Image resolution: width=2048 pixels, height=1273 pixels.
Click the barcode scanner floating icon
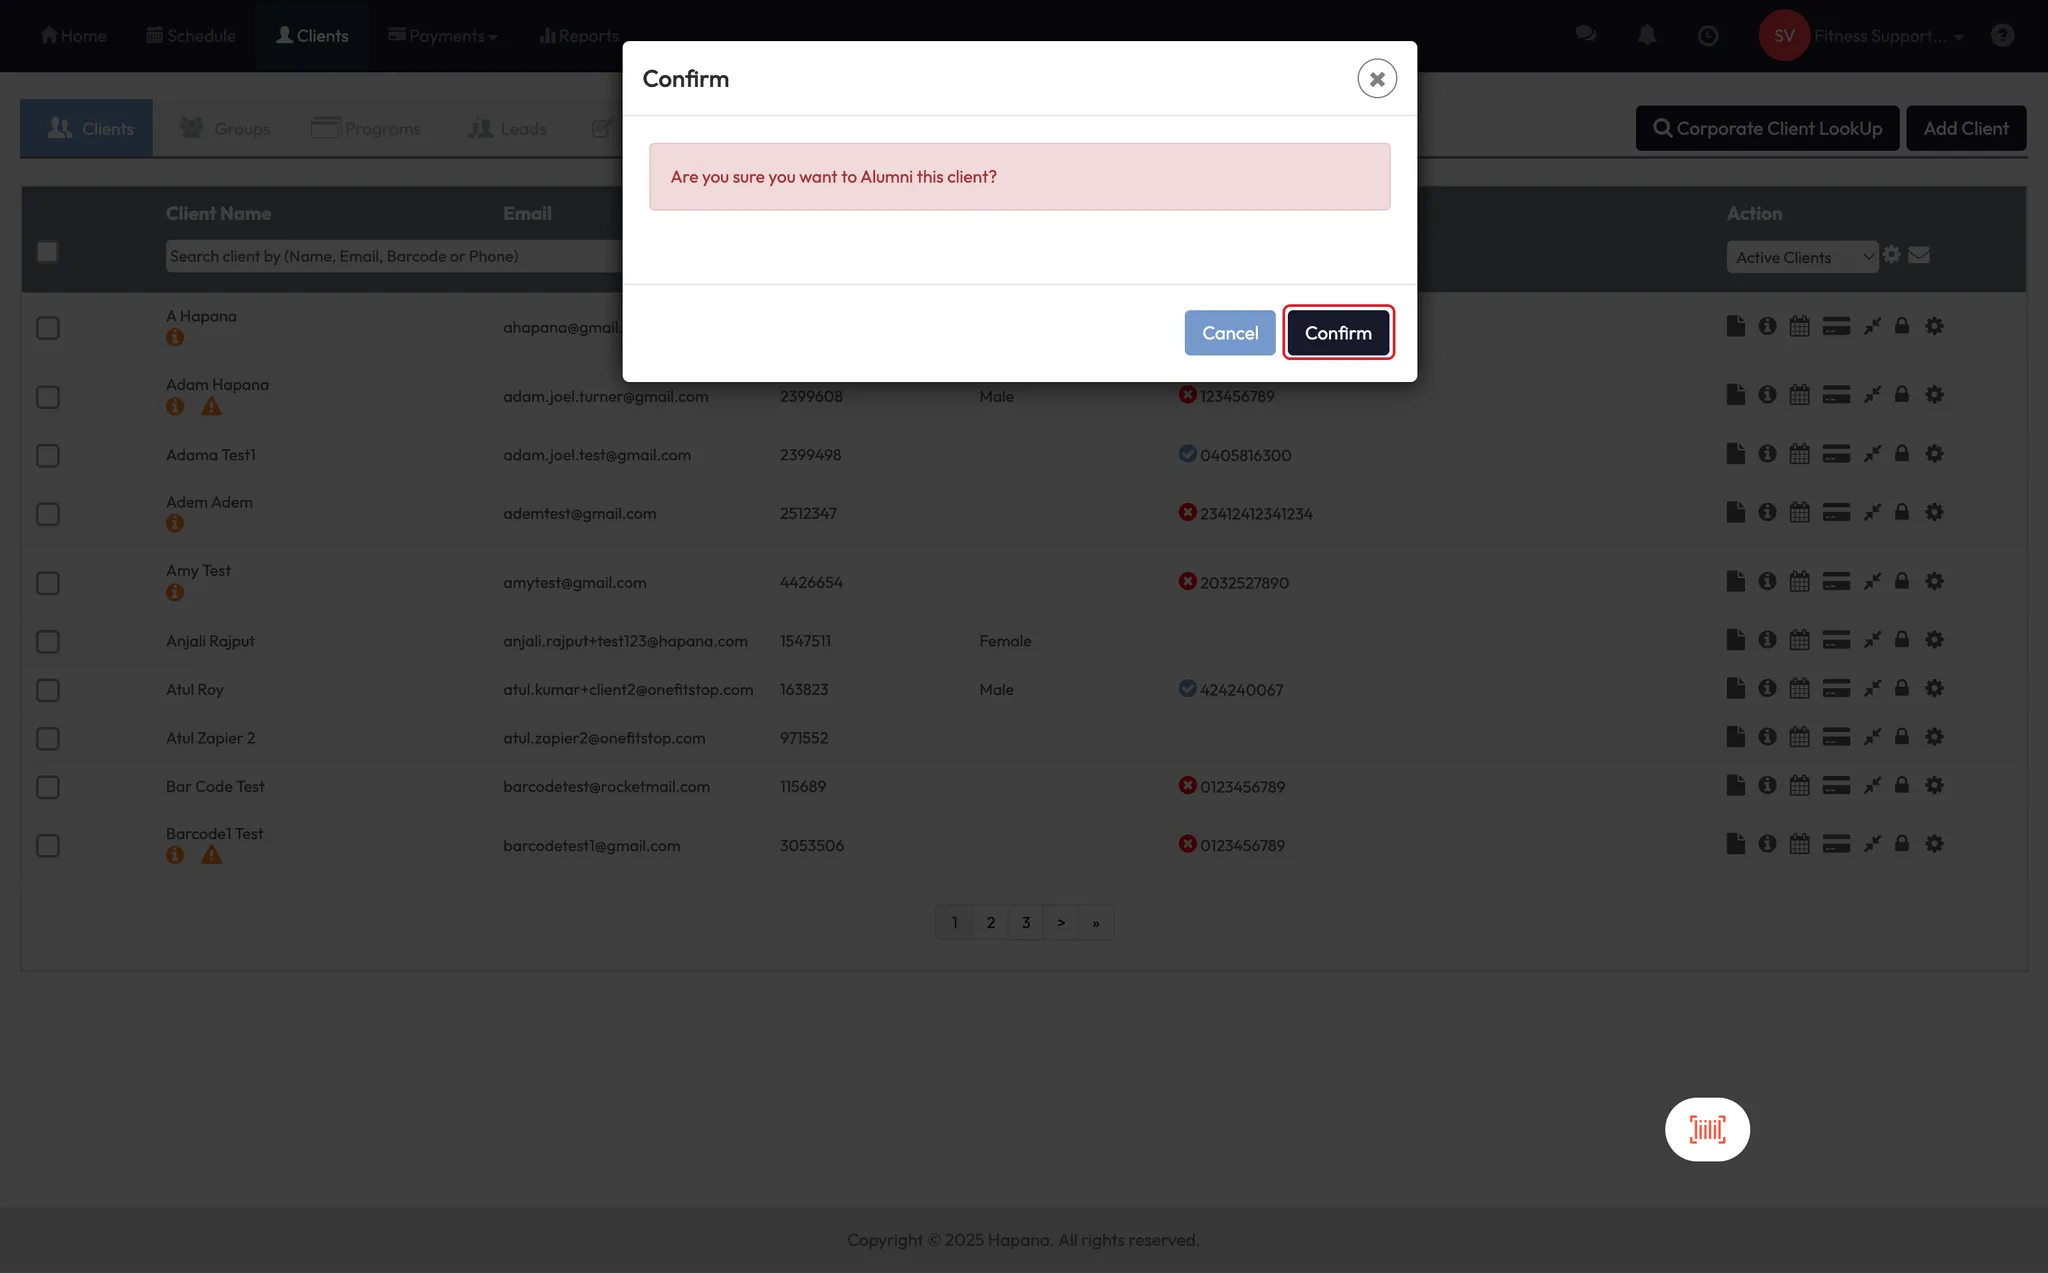click(1707, 1129)
